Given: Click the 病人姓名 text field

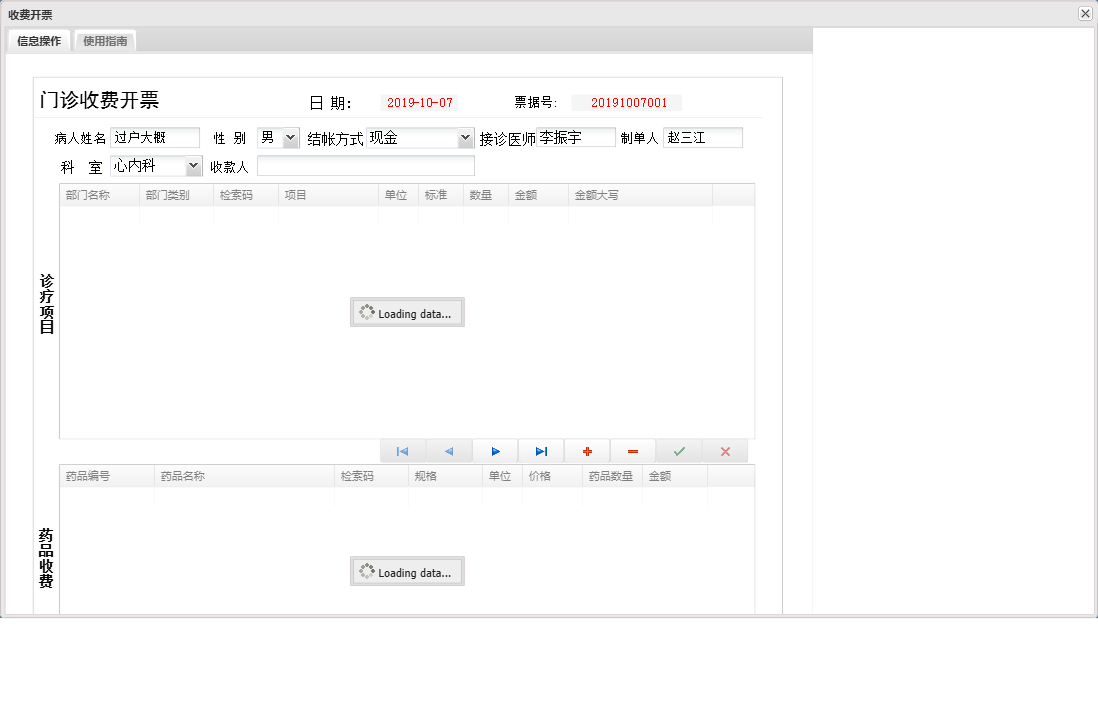Looking at the screenshot, I should click(x=154, y=138).
